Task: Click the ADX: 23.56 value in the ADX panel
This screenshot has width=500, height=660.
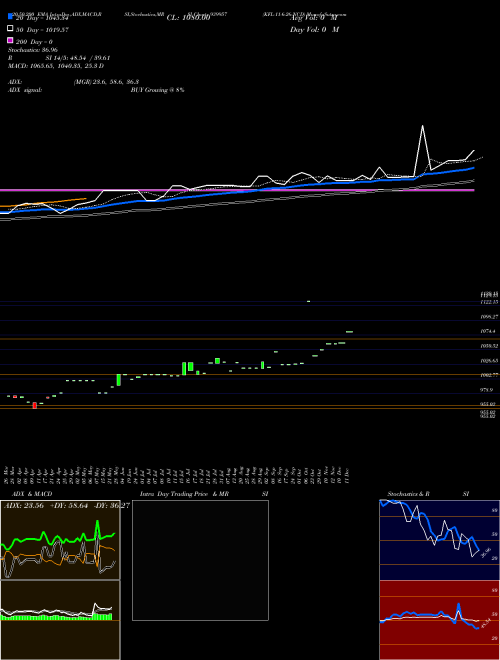Action: (24, 506)
